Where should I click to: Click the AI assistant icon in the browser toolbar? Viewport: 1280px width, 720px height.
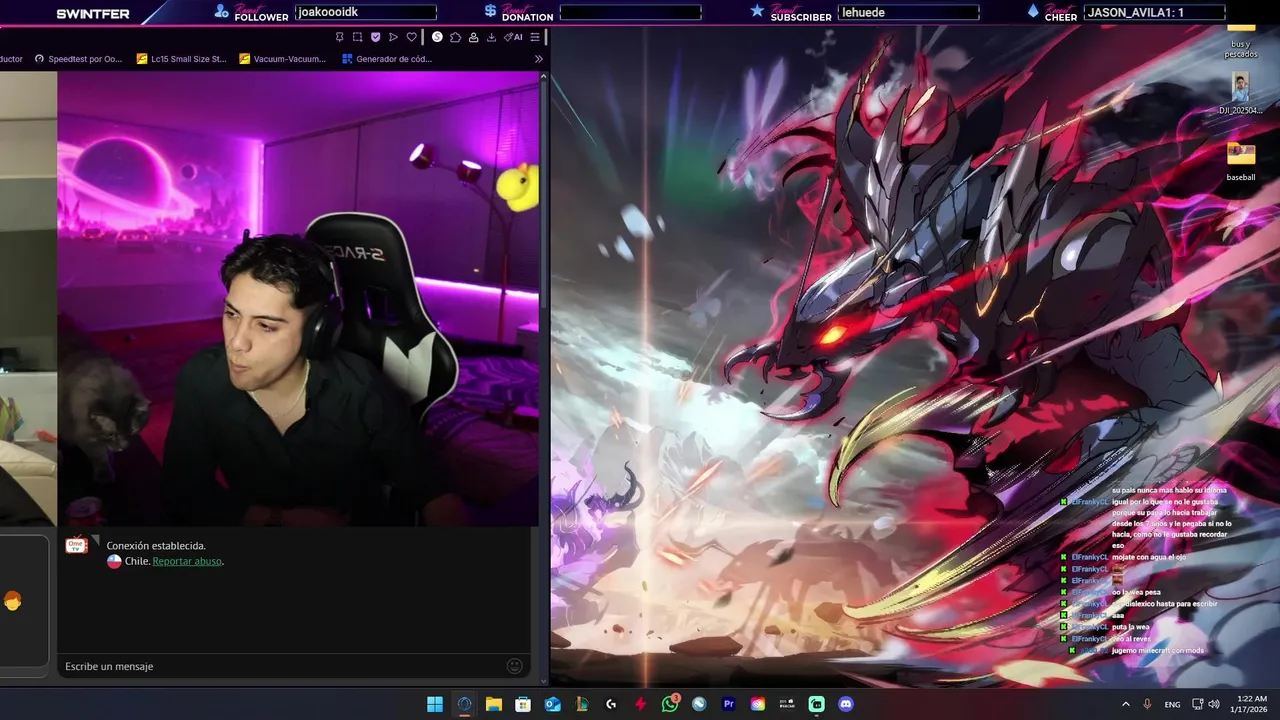click(x=513, y=37)
